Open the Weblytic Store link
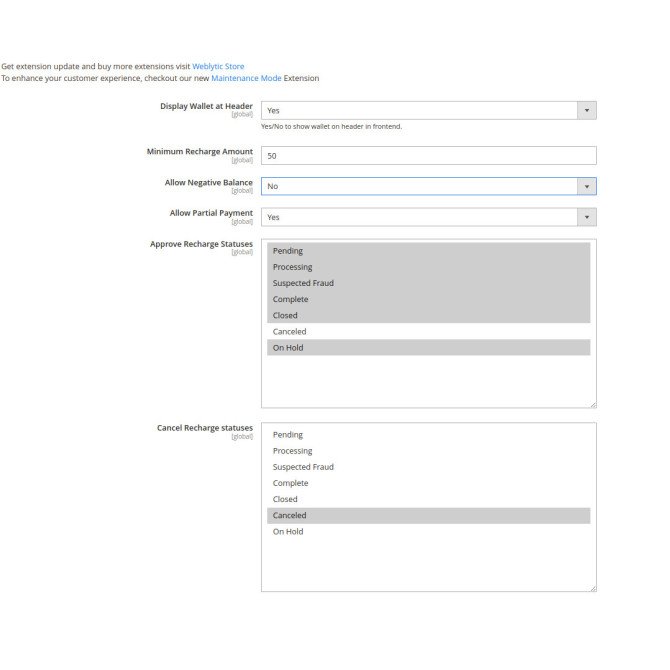670x670 pixels. [x=218, y=66]
